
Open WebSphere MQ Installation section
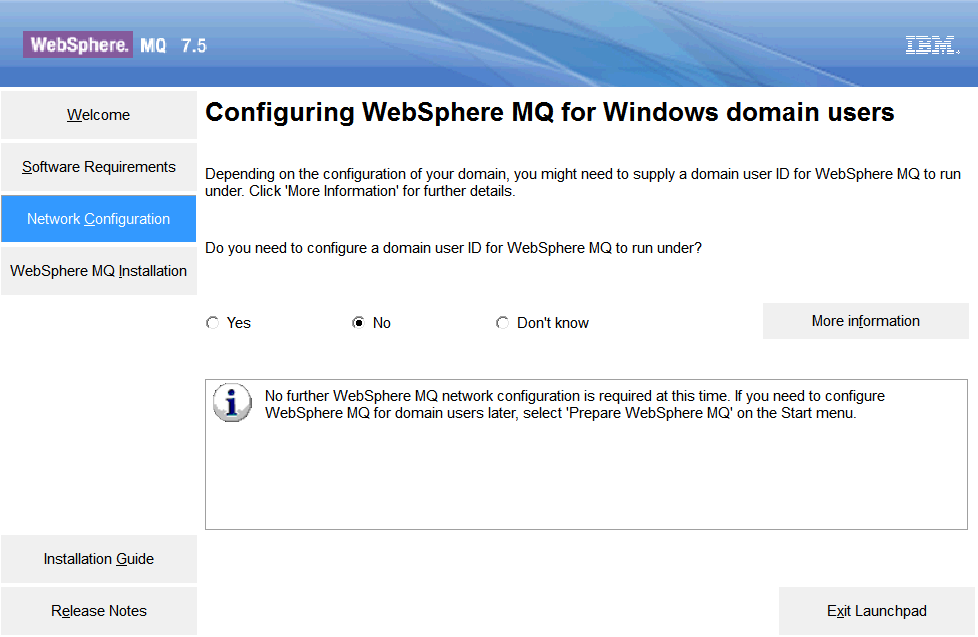click(x=99, y=271)
